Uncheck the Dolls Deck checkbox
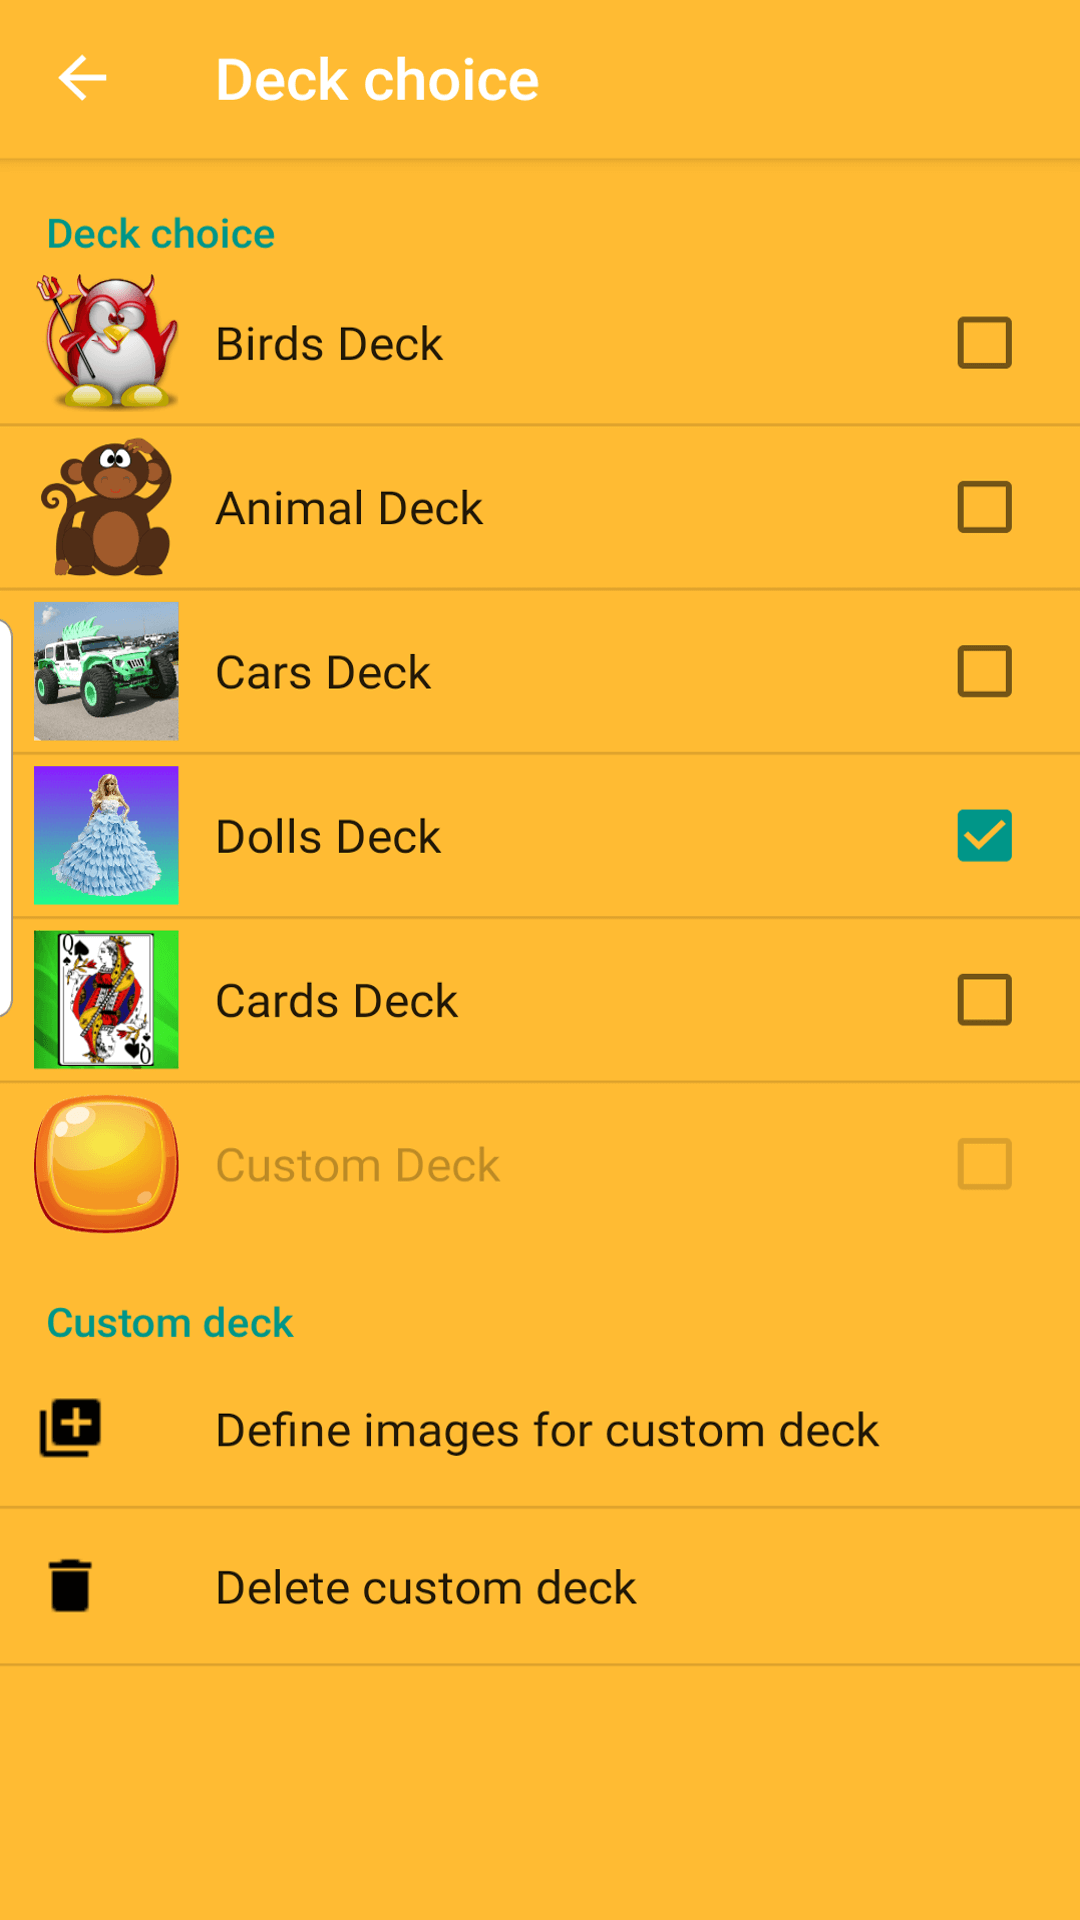 click(x=984, y=835)
